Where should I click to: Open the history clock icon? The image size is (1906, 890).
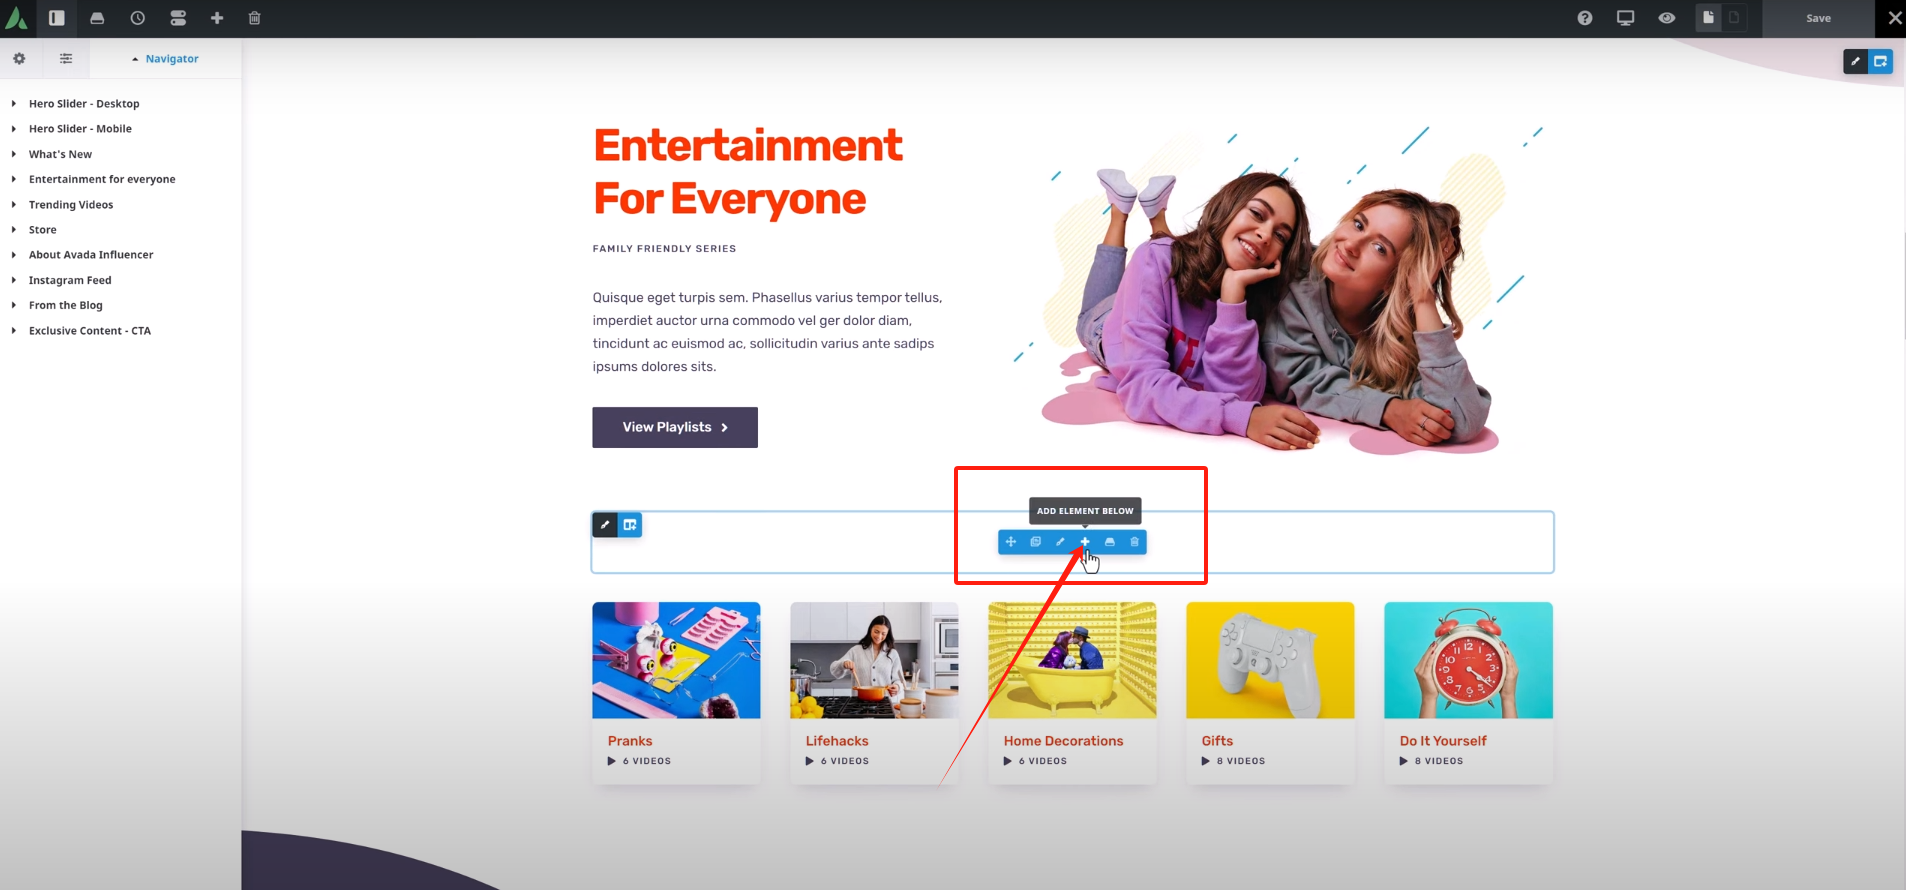click(x=138, y=18)
